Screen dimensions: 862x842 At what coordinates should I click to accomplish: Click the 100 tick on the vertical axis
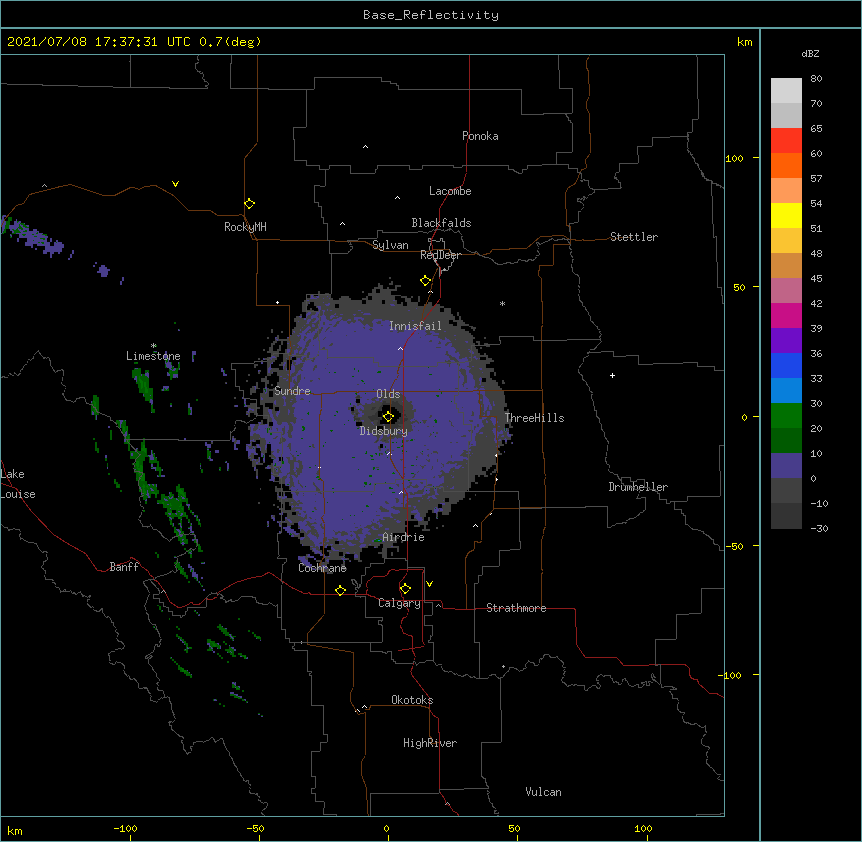pos(734,158)
